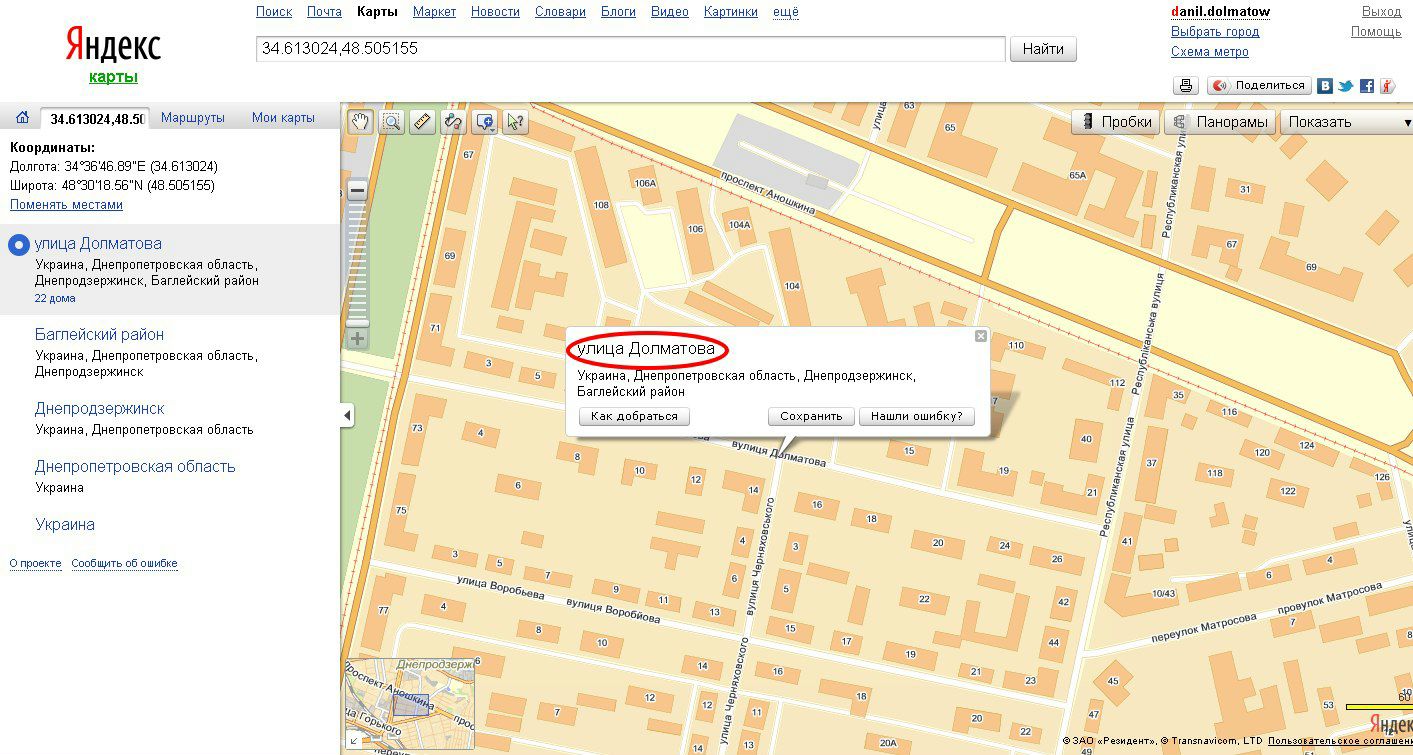Open Картинки in the top navigation
Viewport: 1413px width, 755px height.
pyautogui.click(x=731, y=12)
